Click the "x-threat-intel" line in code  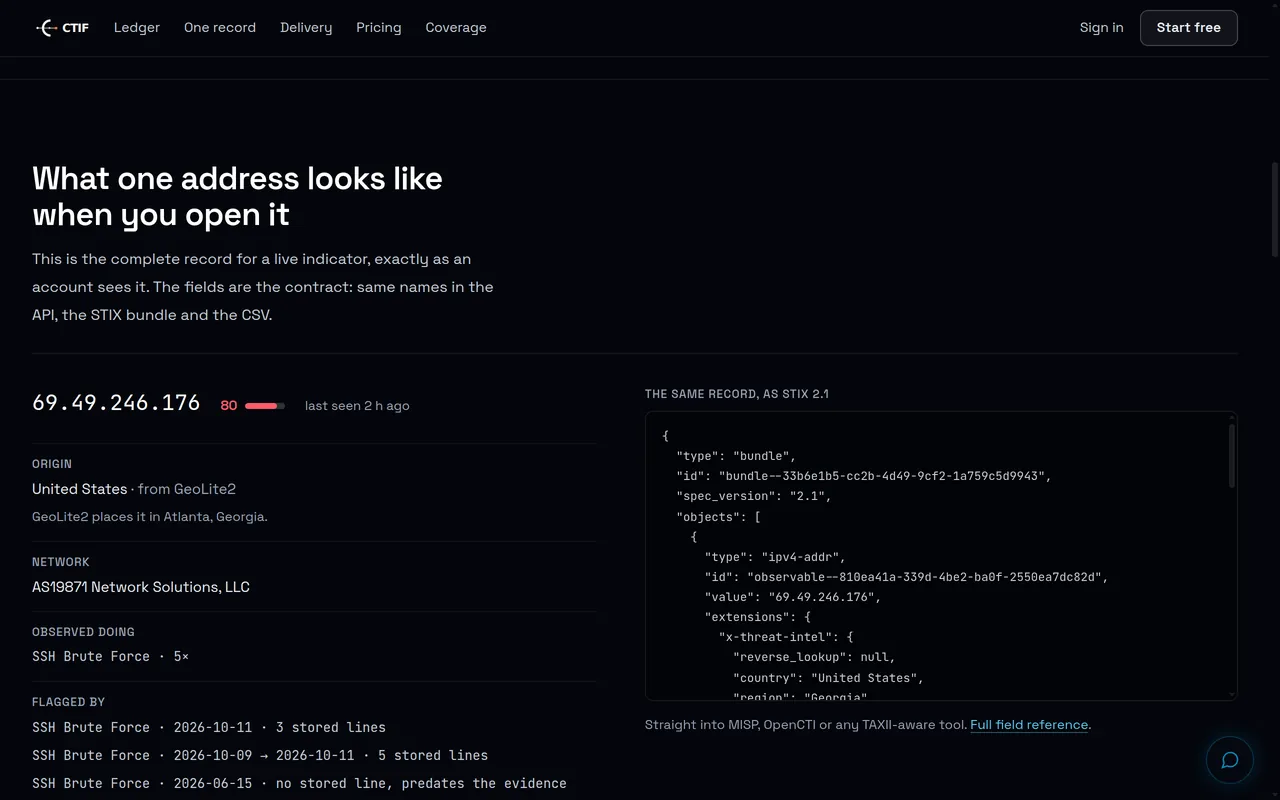point(786,637)
